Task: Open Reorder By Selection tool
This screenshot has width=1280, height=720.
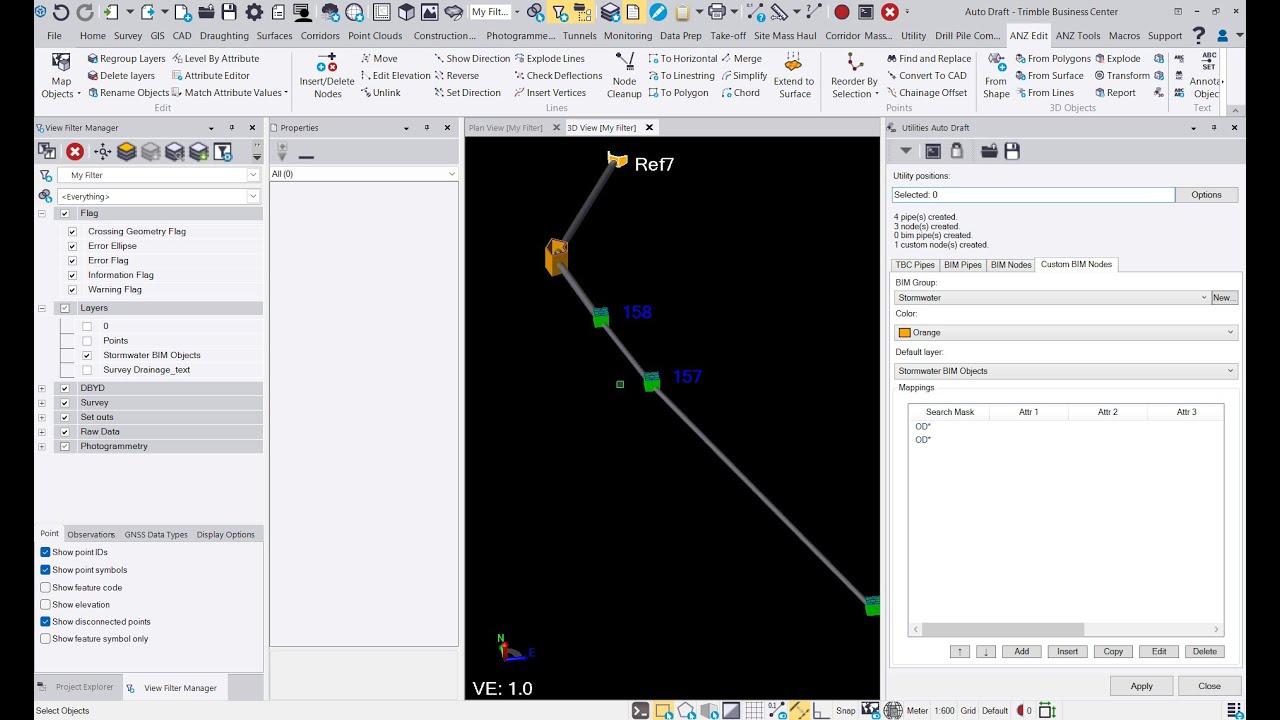Action: (x=854, y=76)
